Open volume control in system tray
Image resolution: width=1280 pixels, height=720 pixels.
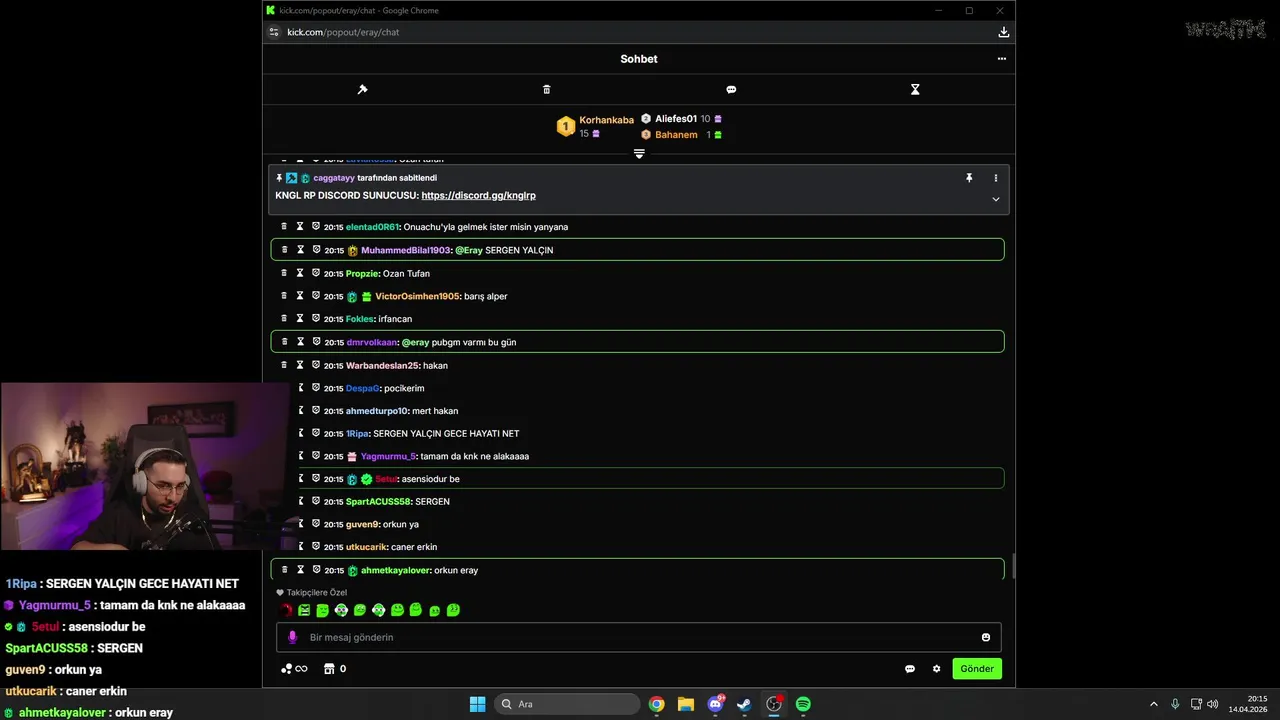pos(1213,704)
